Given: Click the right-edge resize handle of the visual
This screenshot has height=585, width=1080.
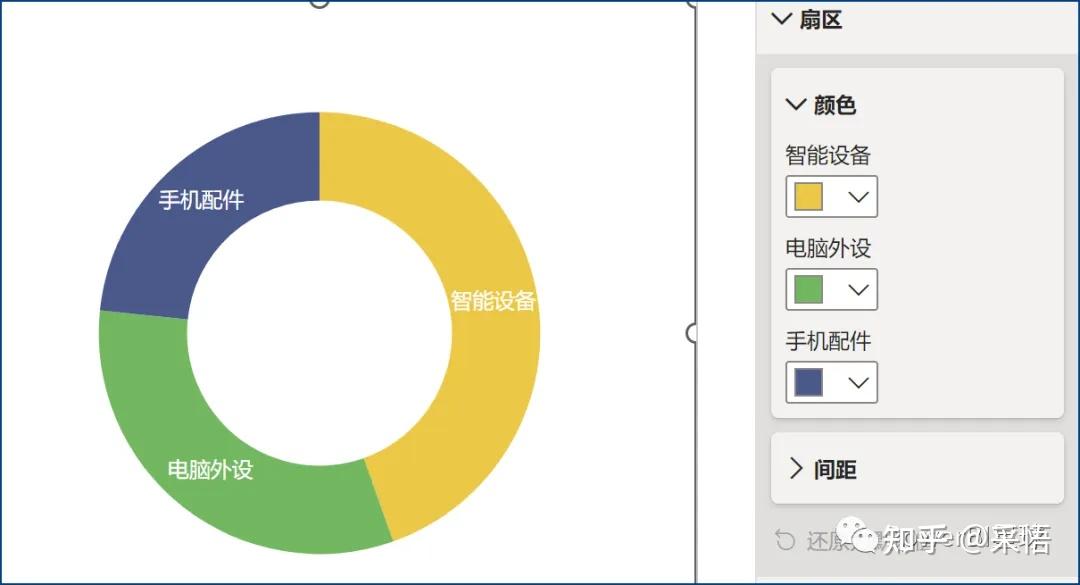Looking at the screenshot, I should 693,333.
